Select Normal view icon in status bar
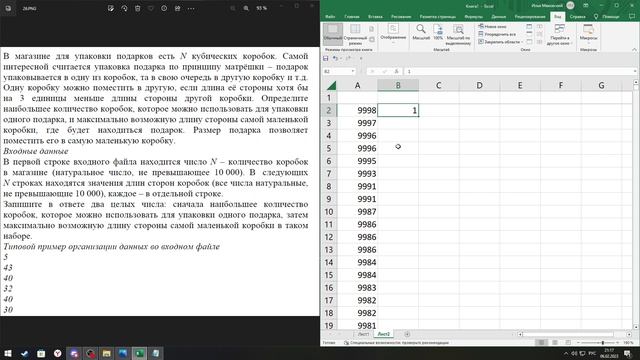Image resolution: width=640 pixels, height=360 pixels. [x=541, y=342]
